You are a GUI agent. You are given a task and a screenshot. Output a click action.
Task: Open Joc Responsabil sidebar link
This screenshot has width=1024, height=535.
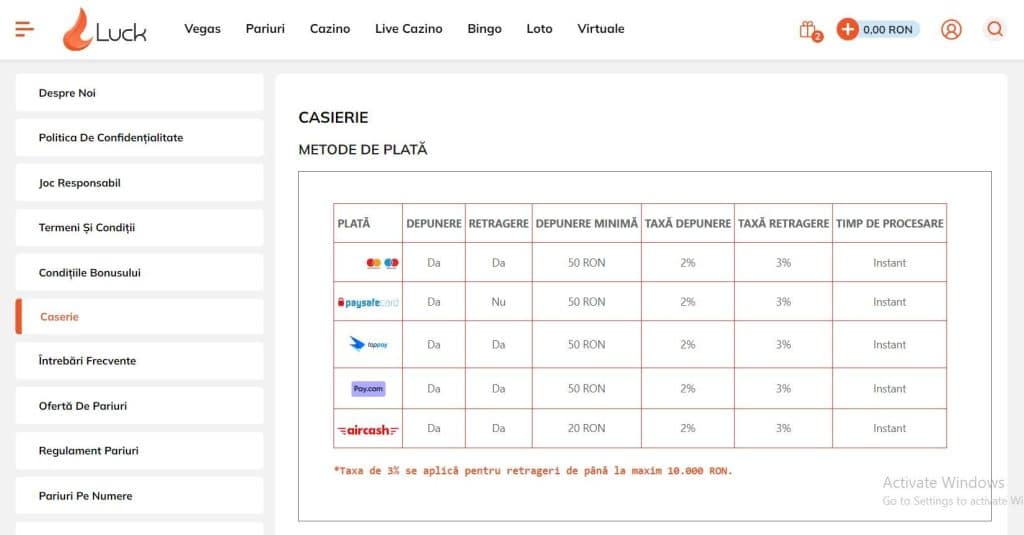click(140, 183)
